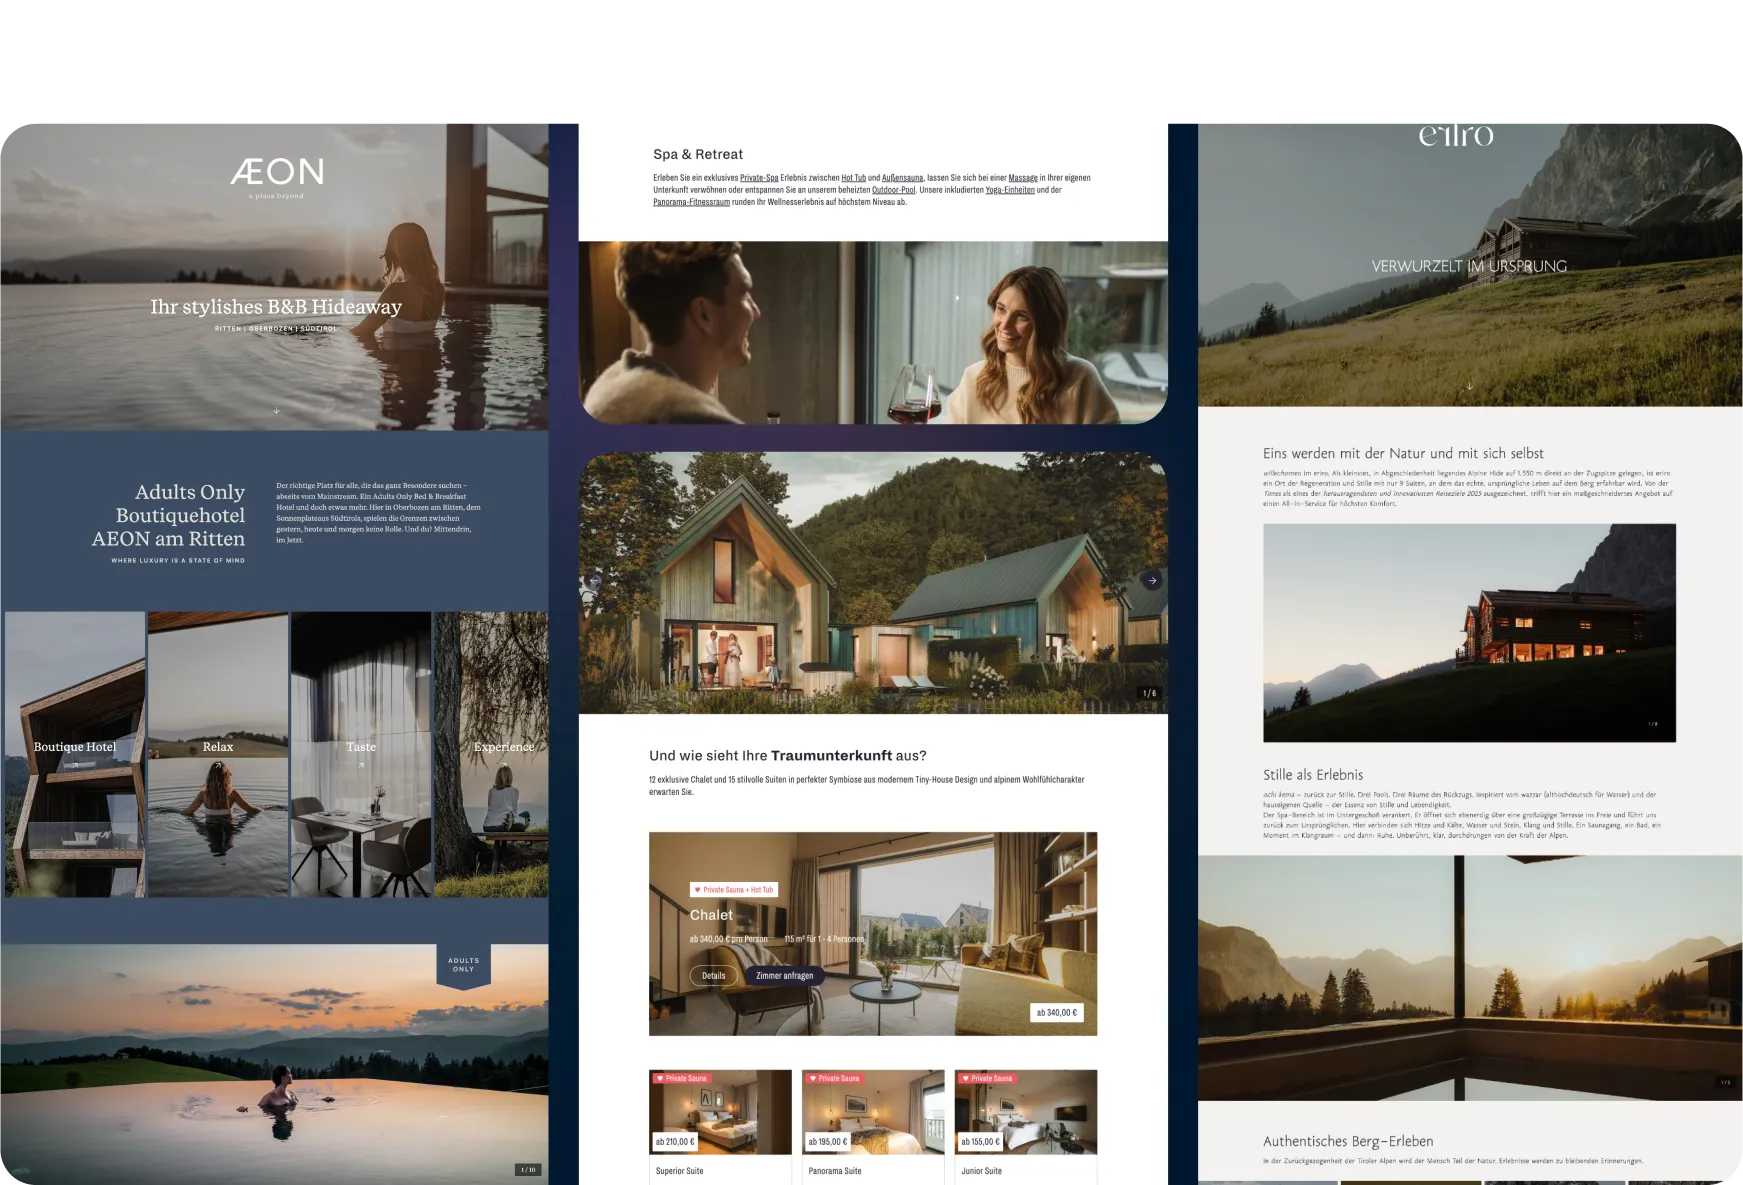
Task: Click the Zimmer anfragen button
Action: pyautogui.click(x=785, y=976)
